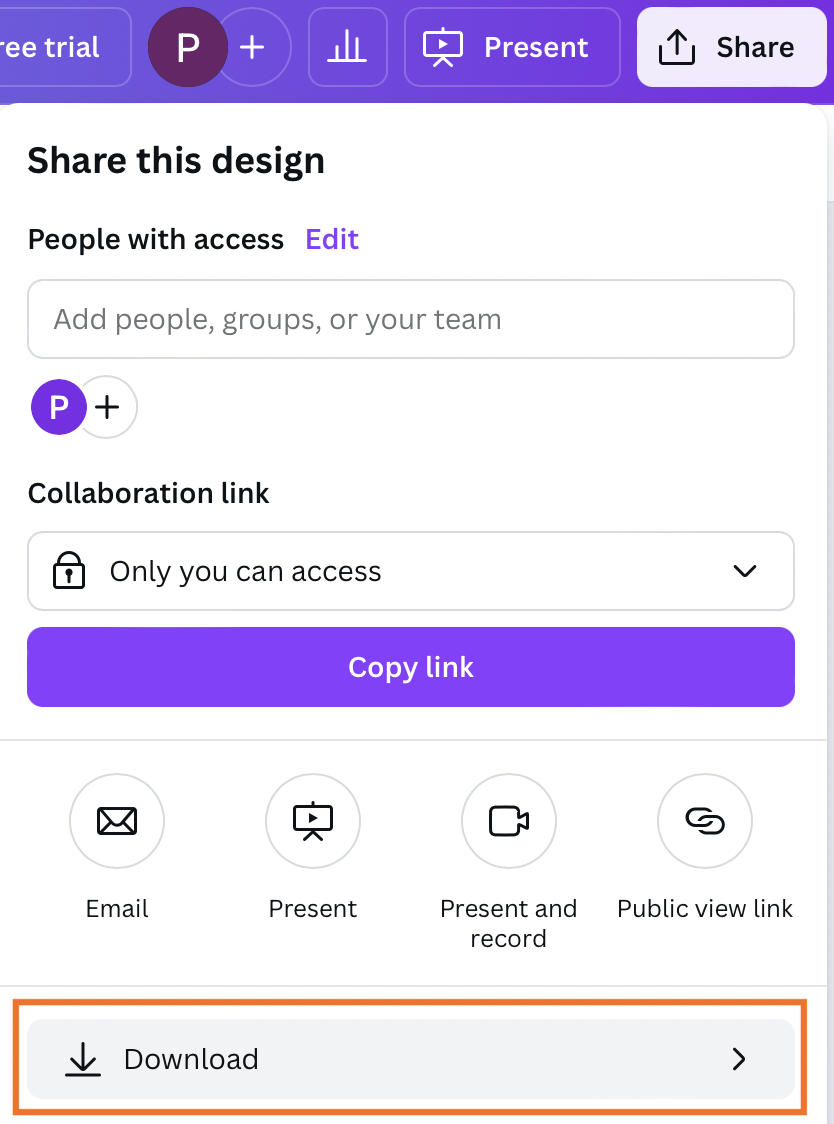The image size is (834, 1124).
Task: Click the Edit link next to People with access
Action: (x=332, y=239)
